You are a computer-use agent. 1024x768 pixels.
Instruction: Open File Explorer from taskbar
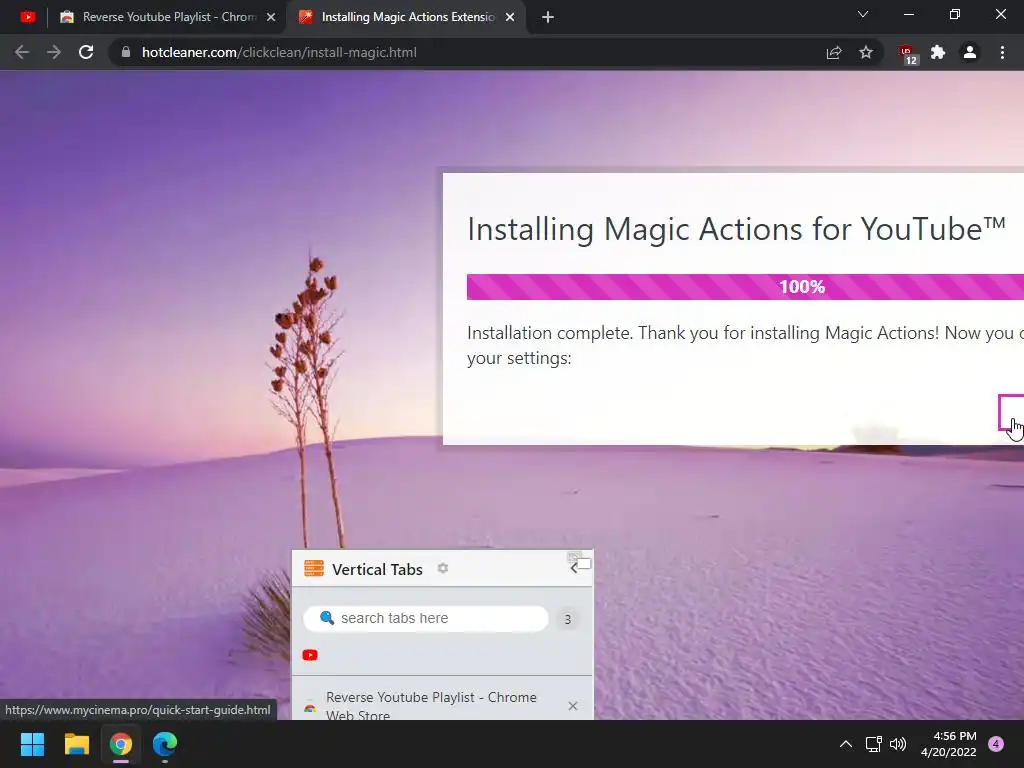pyautogui.click(x=76, y=744)
